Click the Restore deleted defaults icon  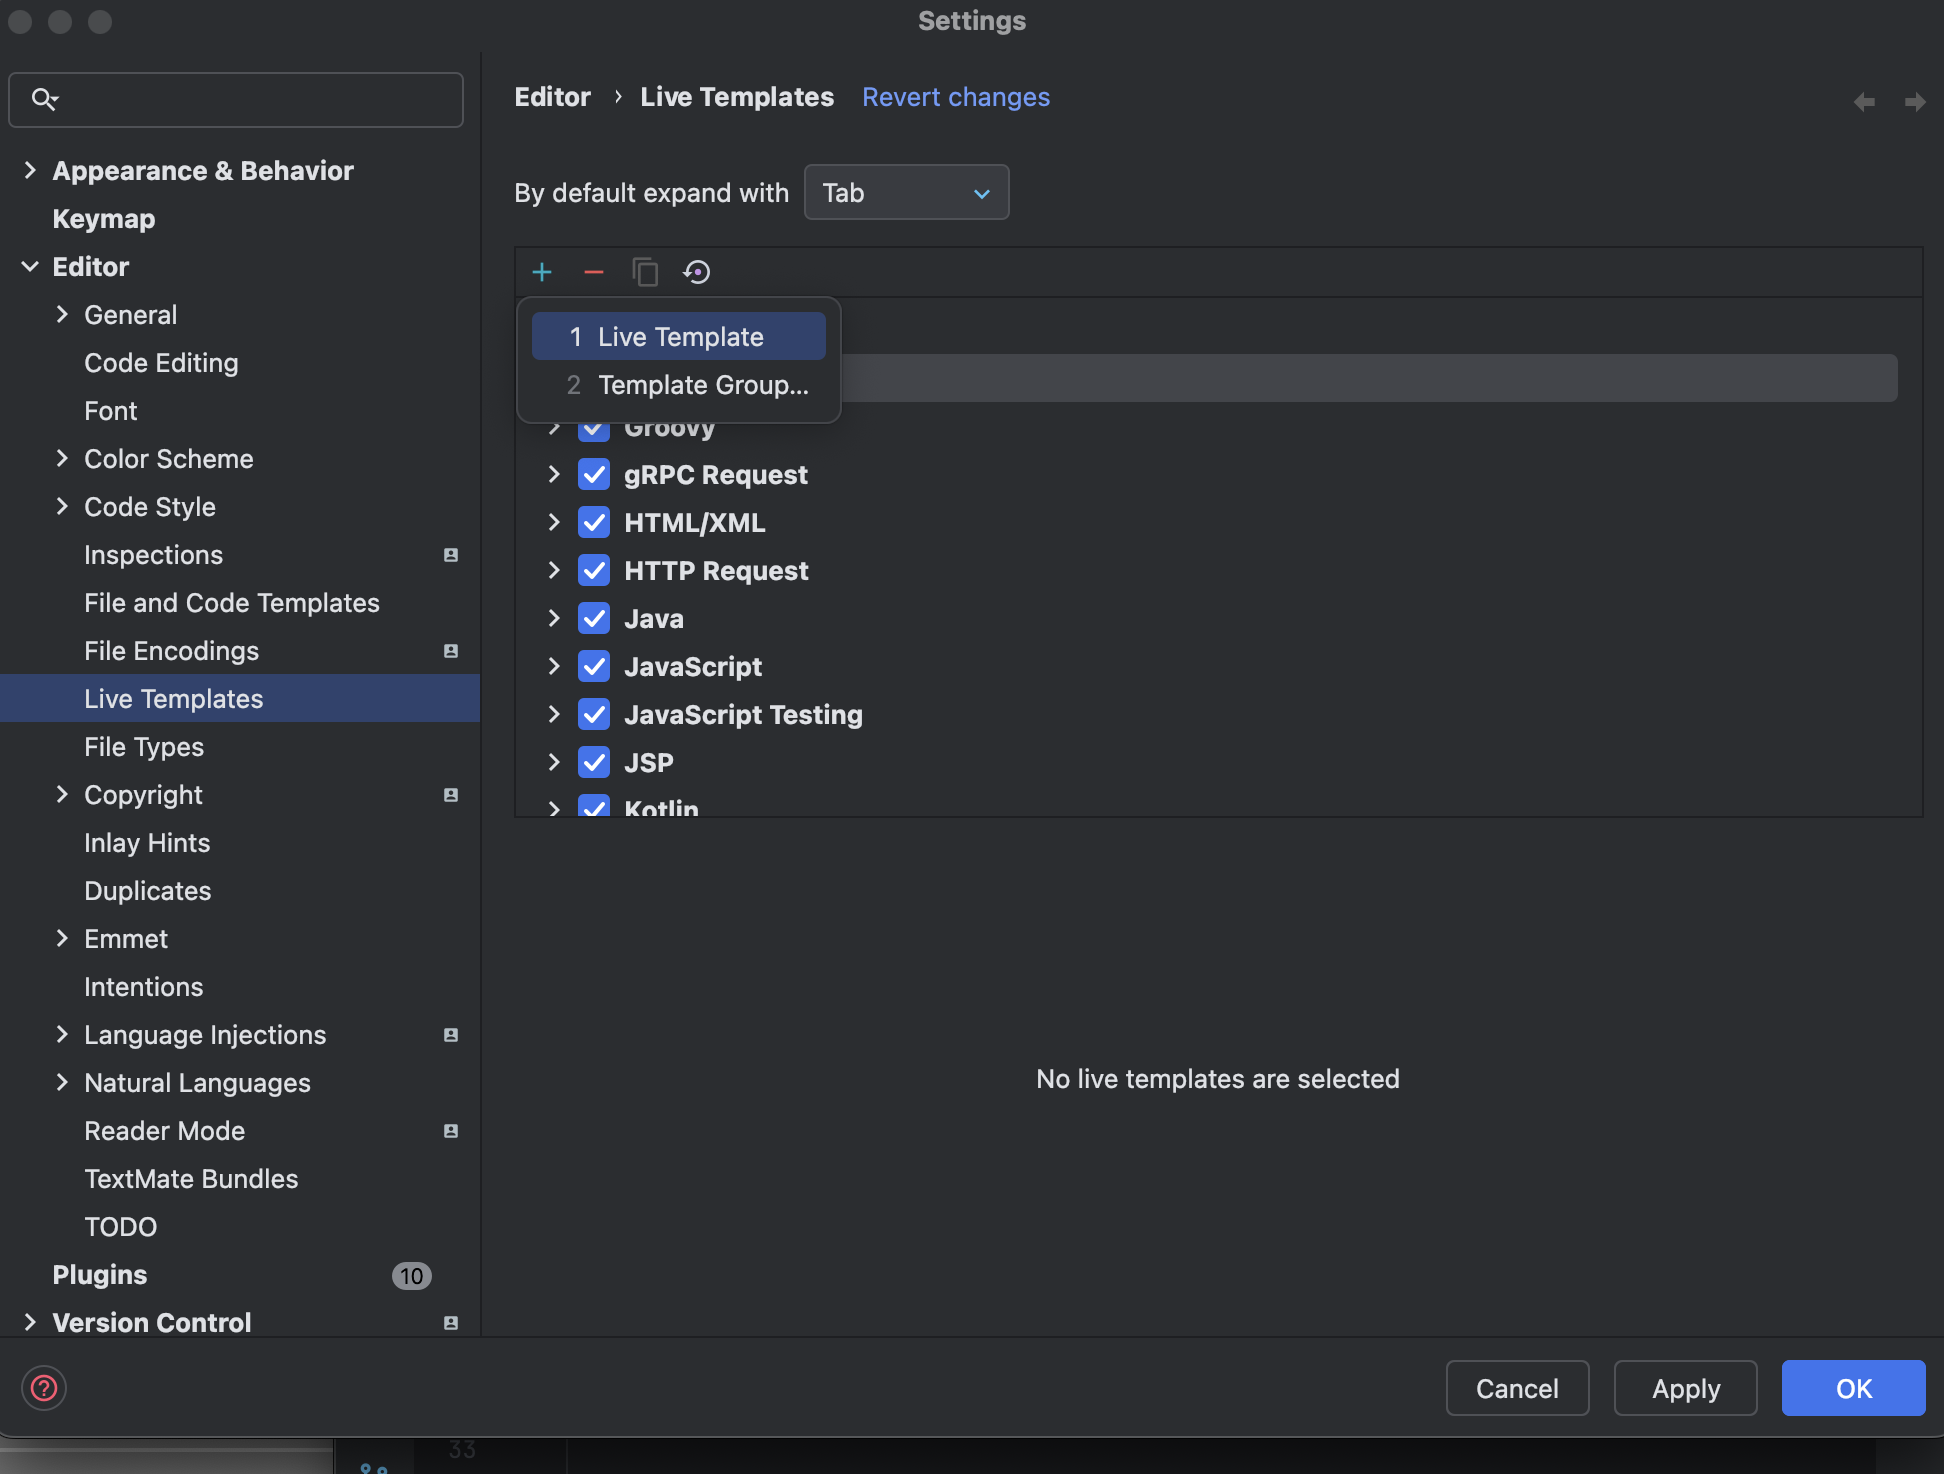tap(697, 272)
